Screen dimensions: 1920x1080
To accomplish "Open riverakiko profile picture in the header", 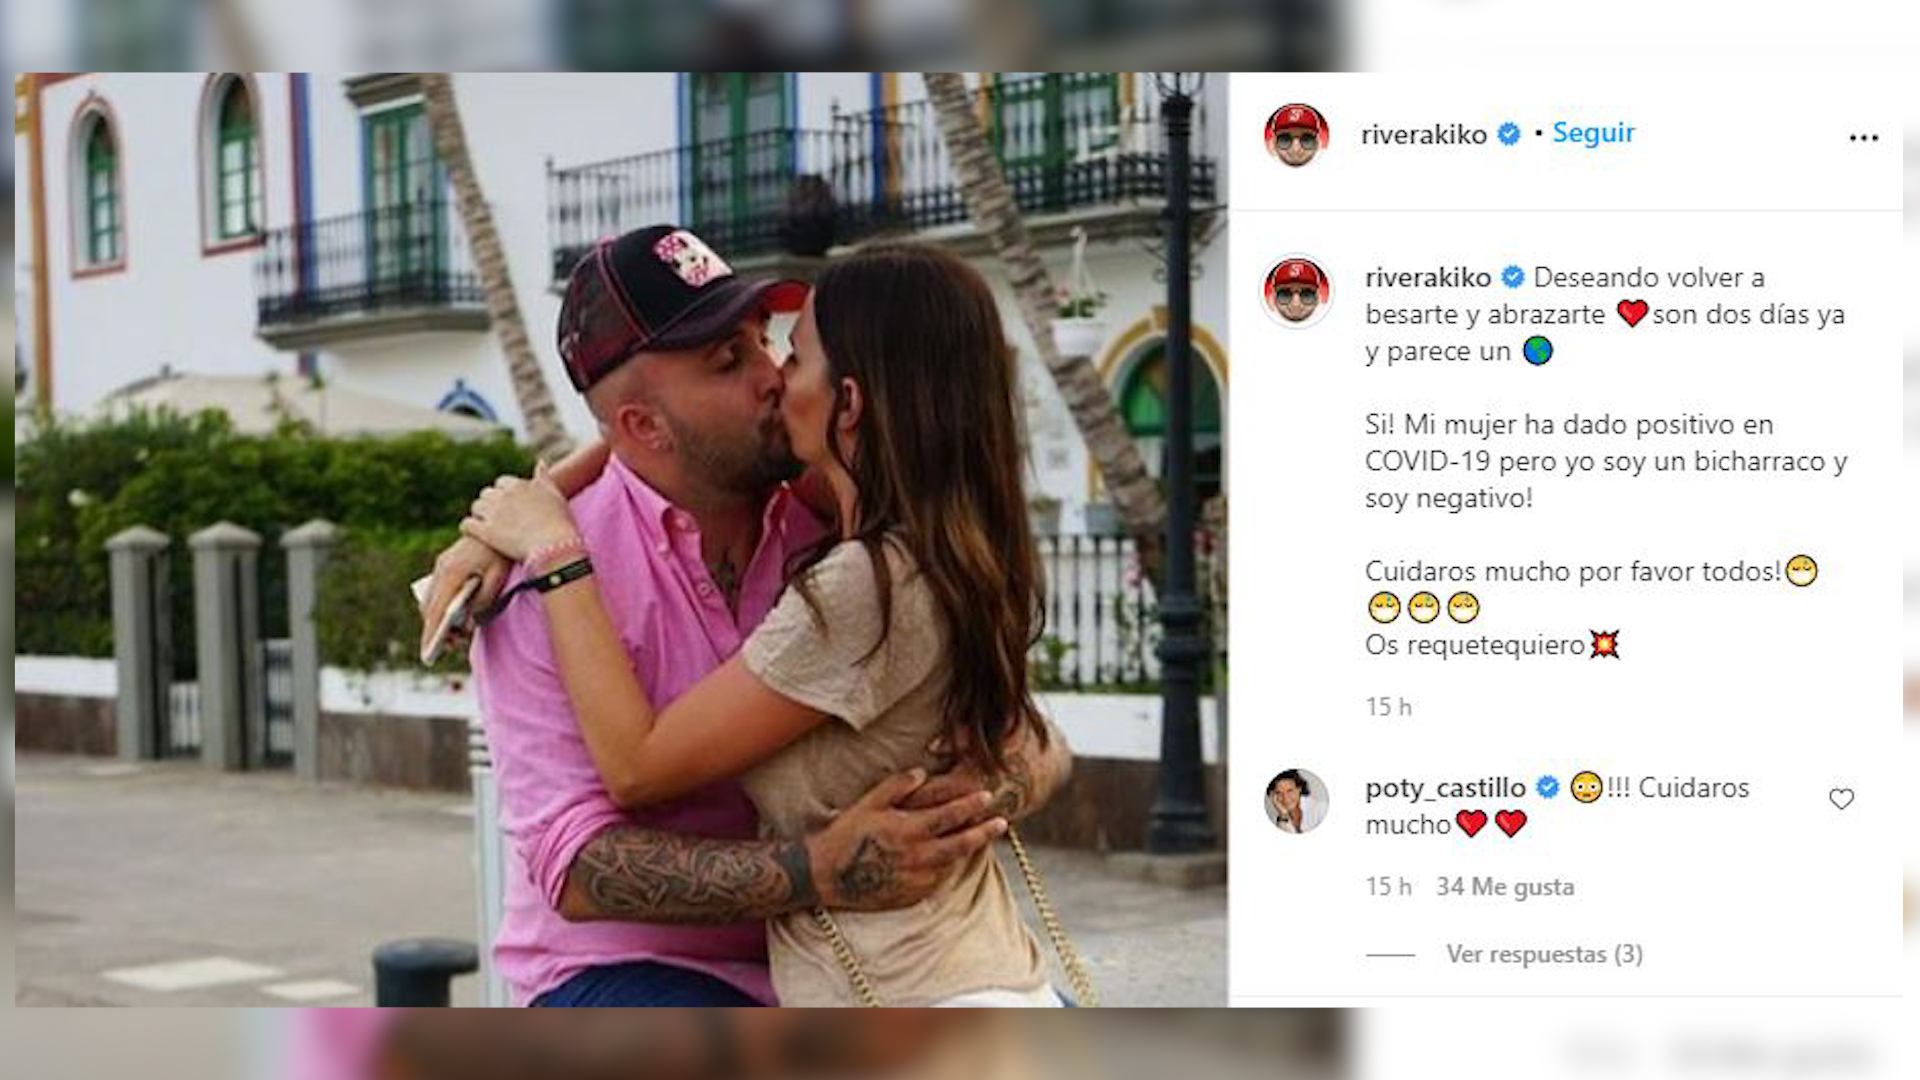I will pos(1296,135).
